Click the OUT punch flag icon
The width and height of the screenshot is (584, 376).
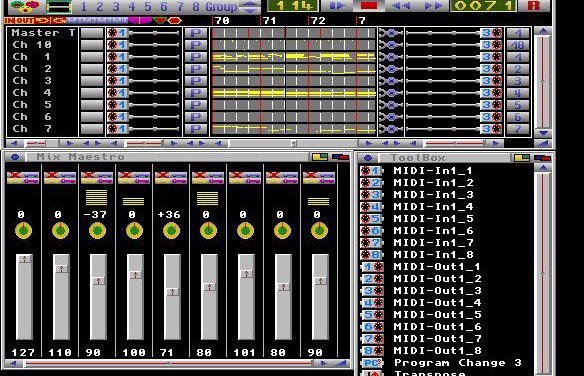[24, 20]
